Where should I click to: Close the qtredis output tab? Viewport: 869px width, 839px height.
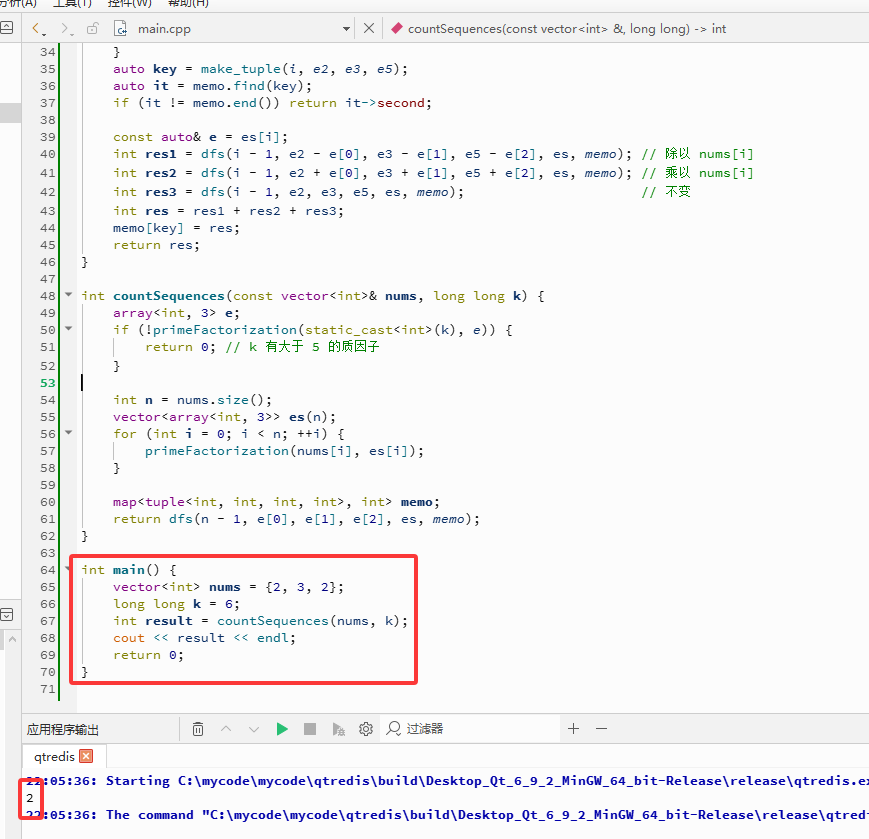(x=86, y=756)
